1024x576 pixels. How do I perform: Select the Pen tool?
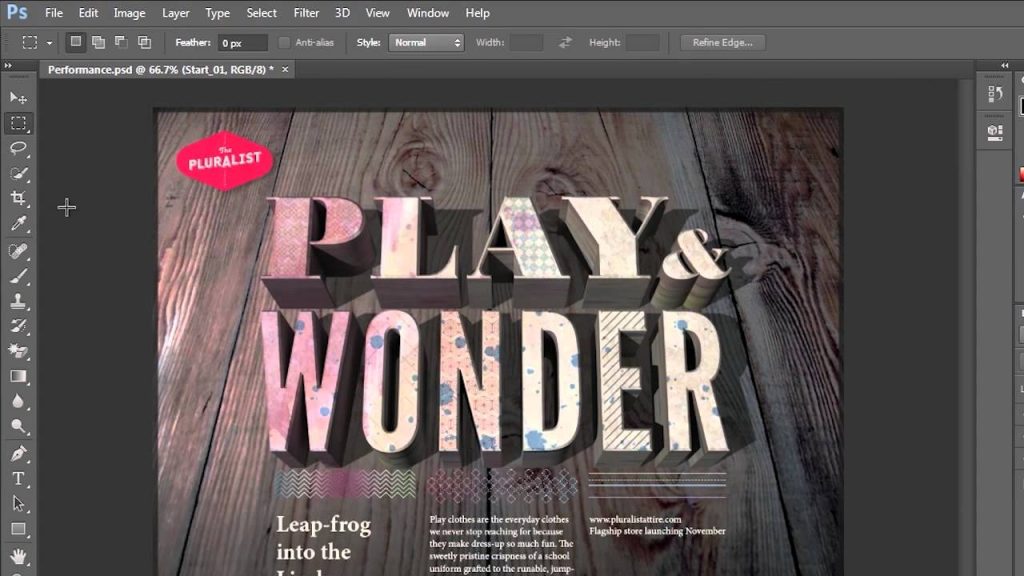(x=18, y=453)
